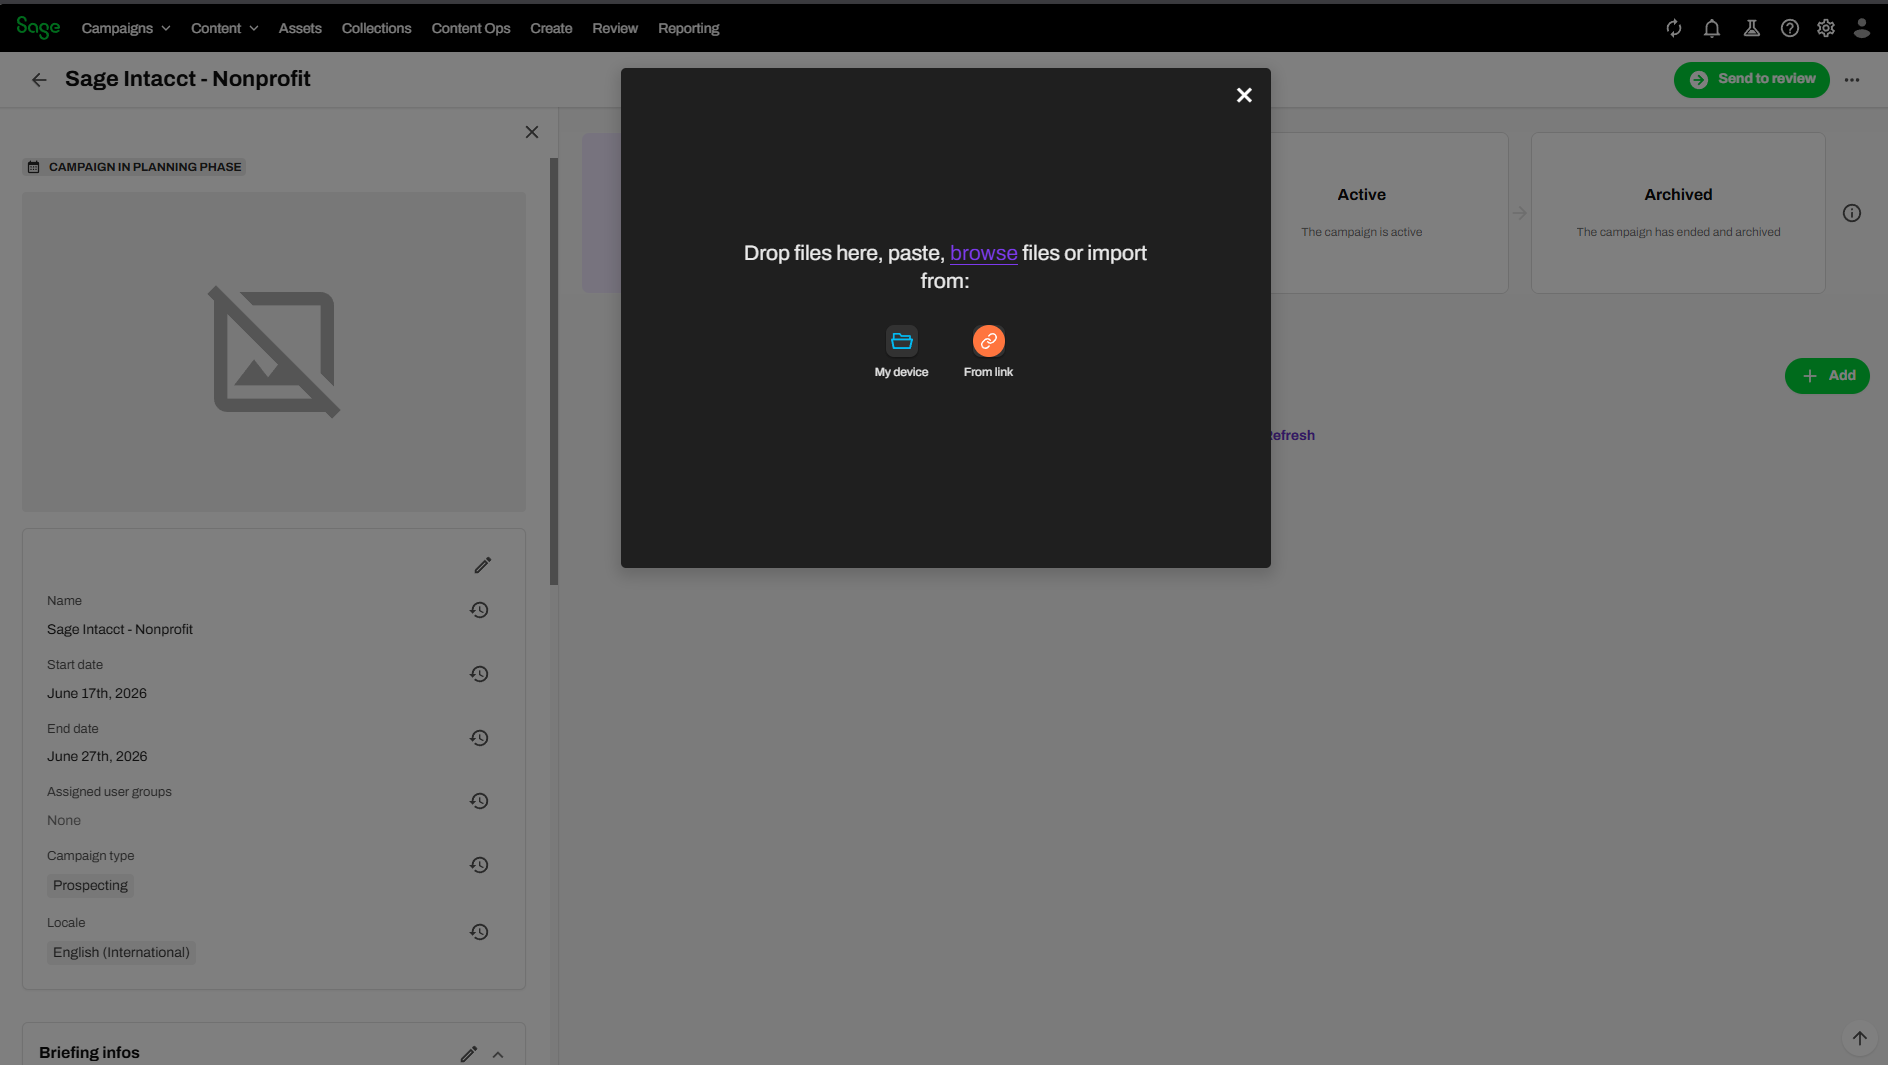
Task: Open the Review section
Action: 615,28
